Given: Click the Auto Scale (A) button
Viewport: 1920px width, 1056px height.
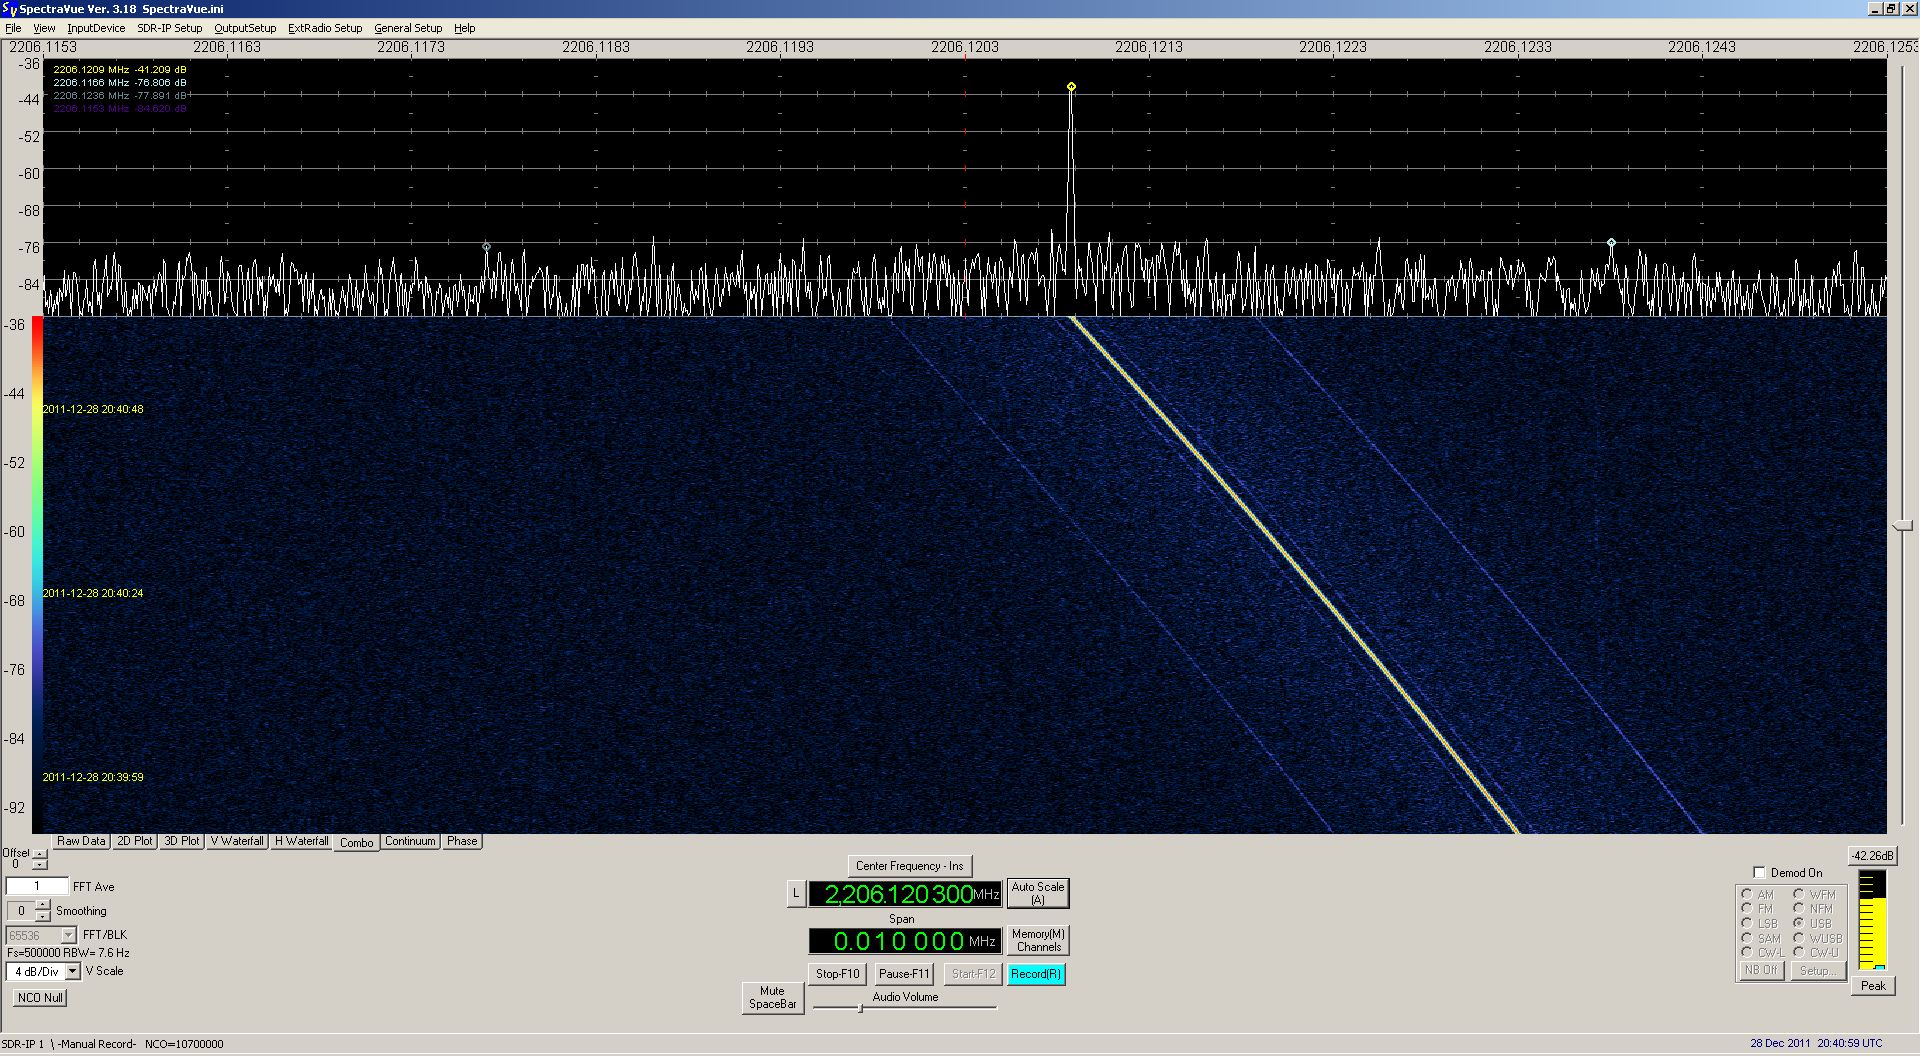Looking at the screenshot, I should (x=1037, y=893).
